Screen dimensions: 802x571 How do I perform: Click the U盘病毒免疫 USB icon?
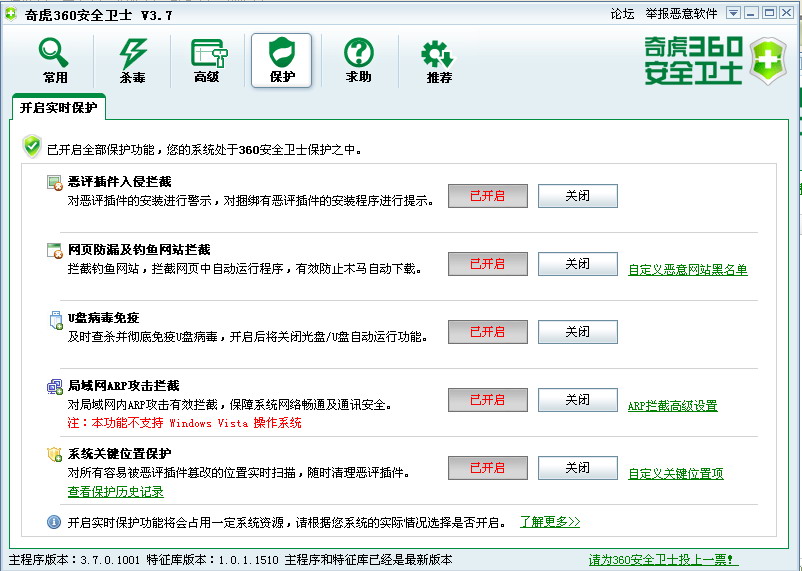coord(55,320)
